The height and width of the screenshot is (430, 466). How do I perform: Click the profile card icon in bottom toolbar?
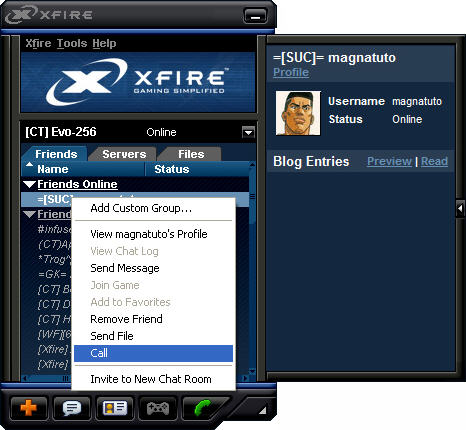tap(114, 408)
